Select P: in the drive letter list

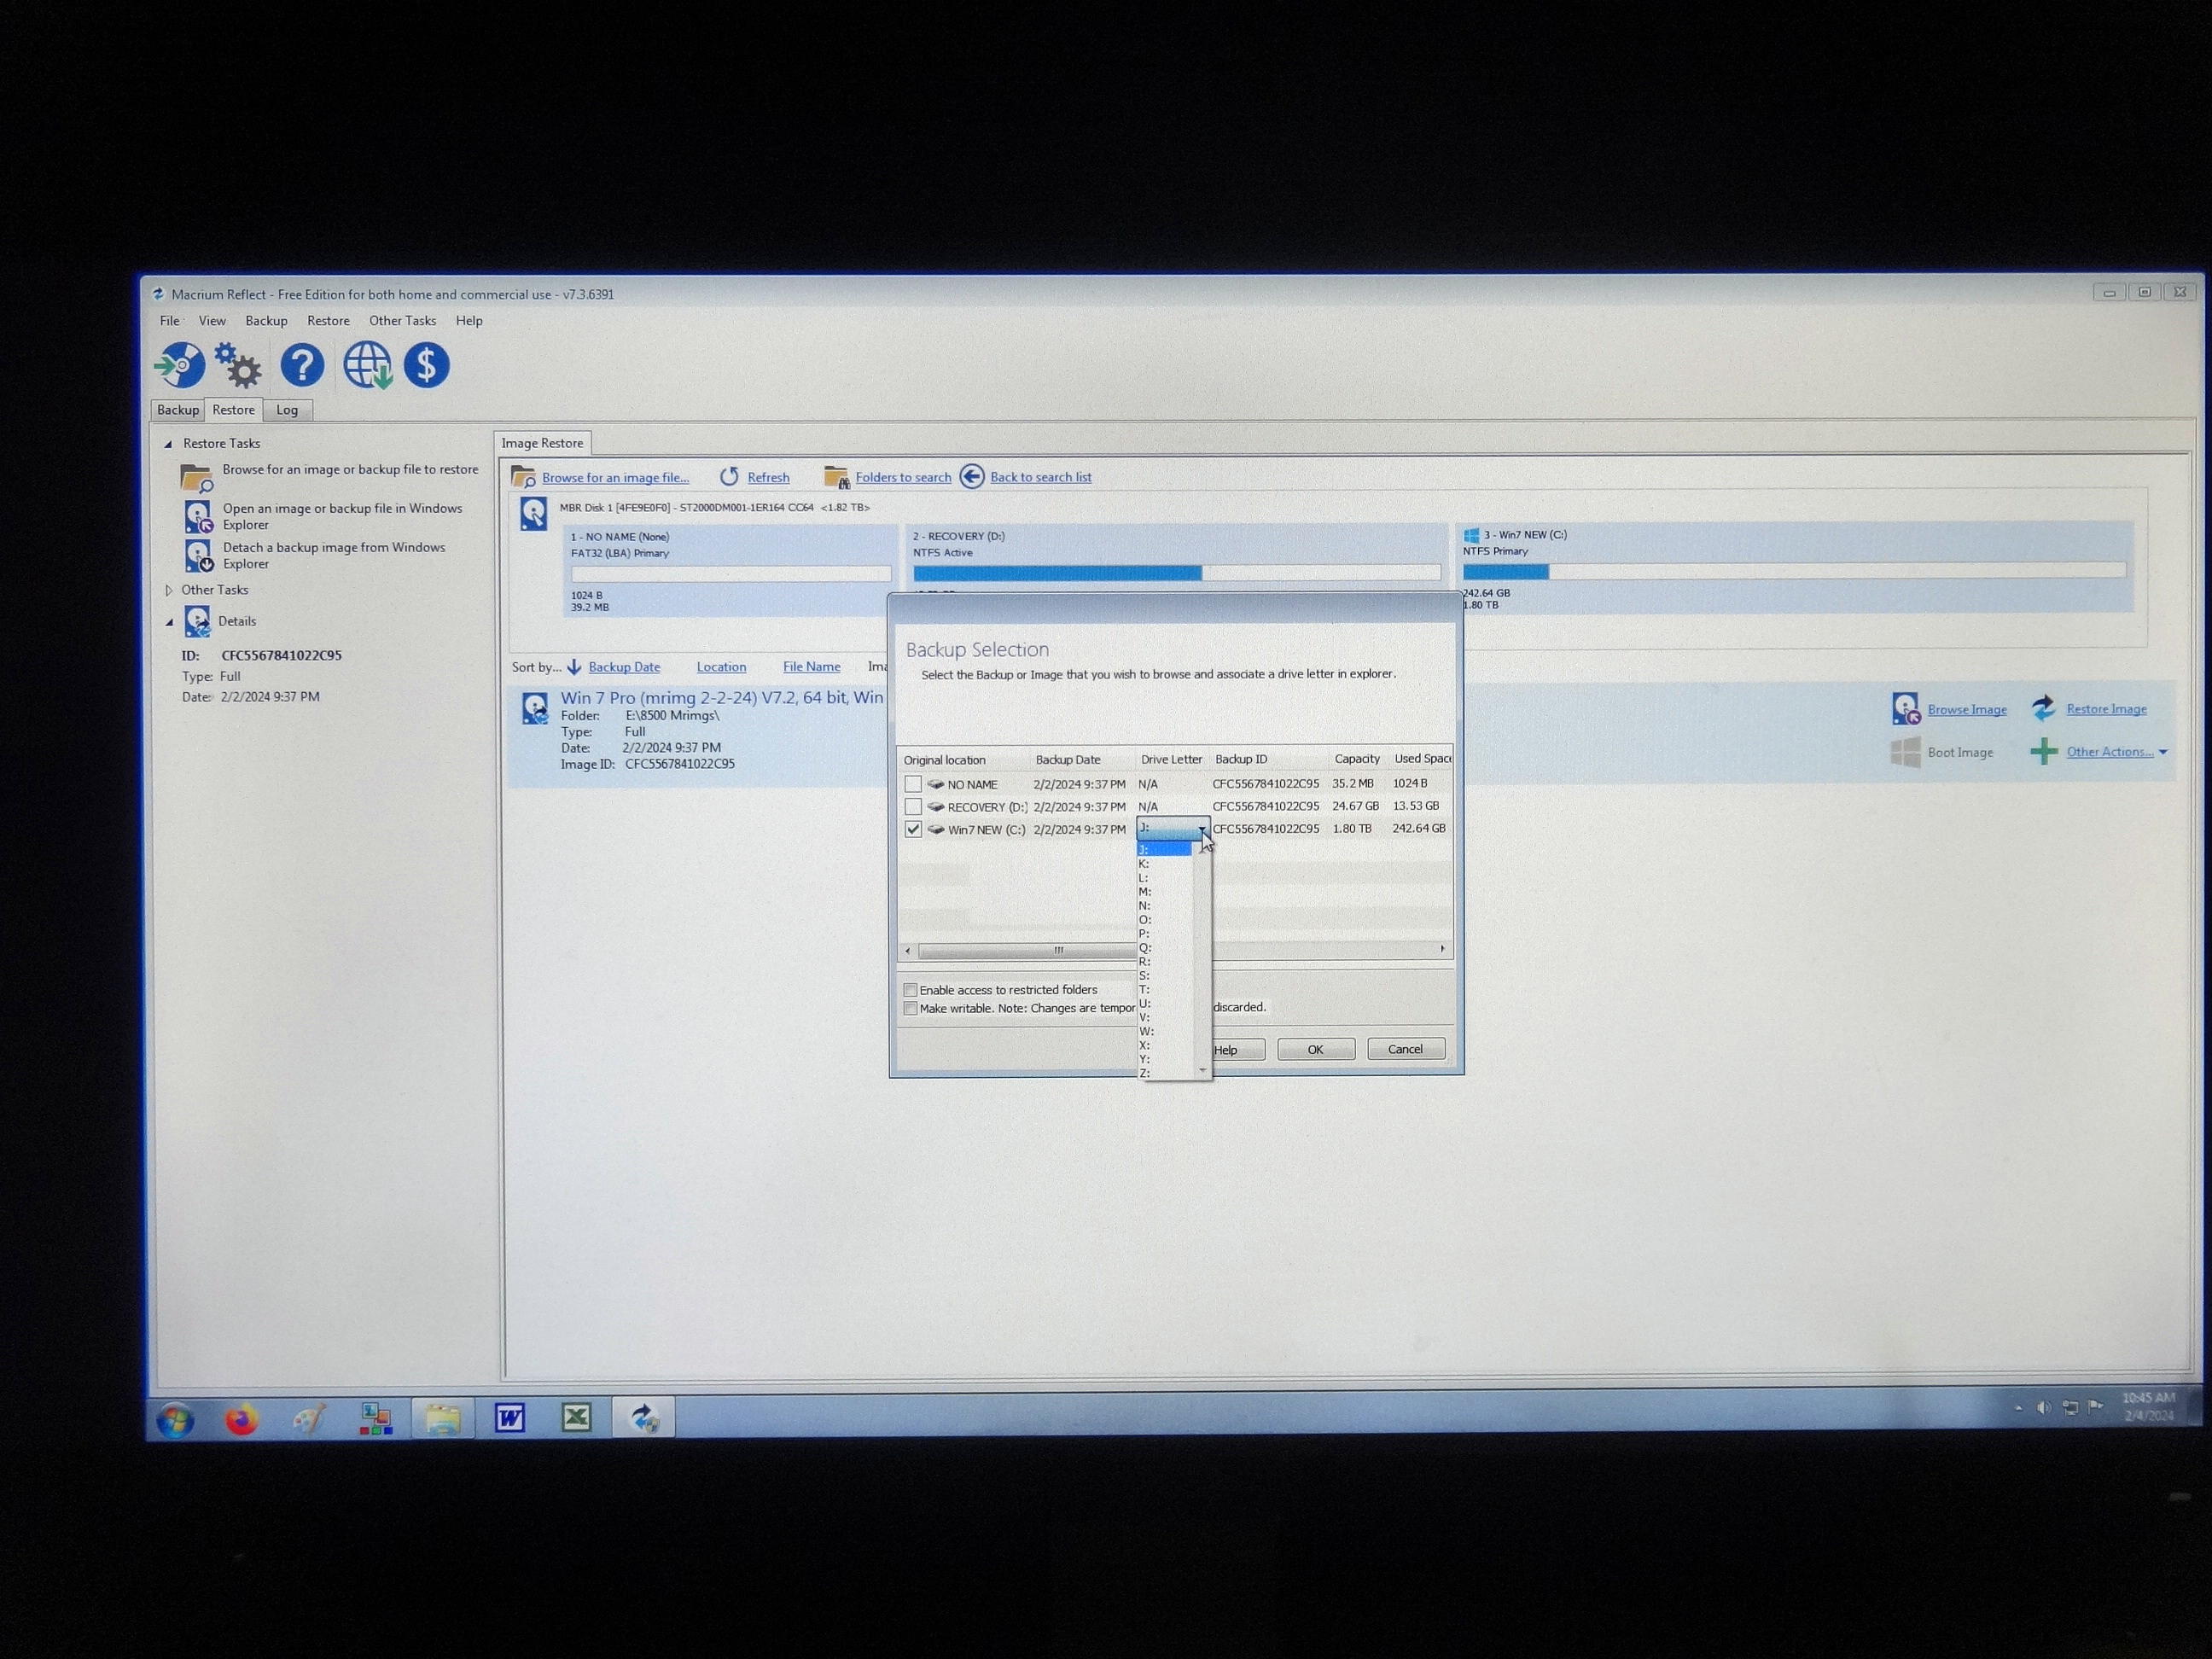(x=1165, y=933)
